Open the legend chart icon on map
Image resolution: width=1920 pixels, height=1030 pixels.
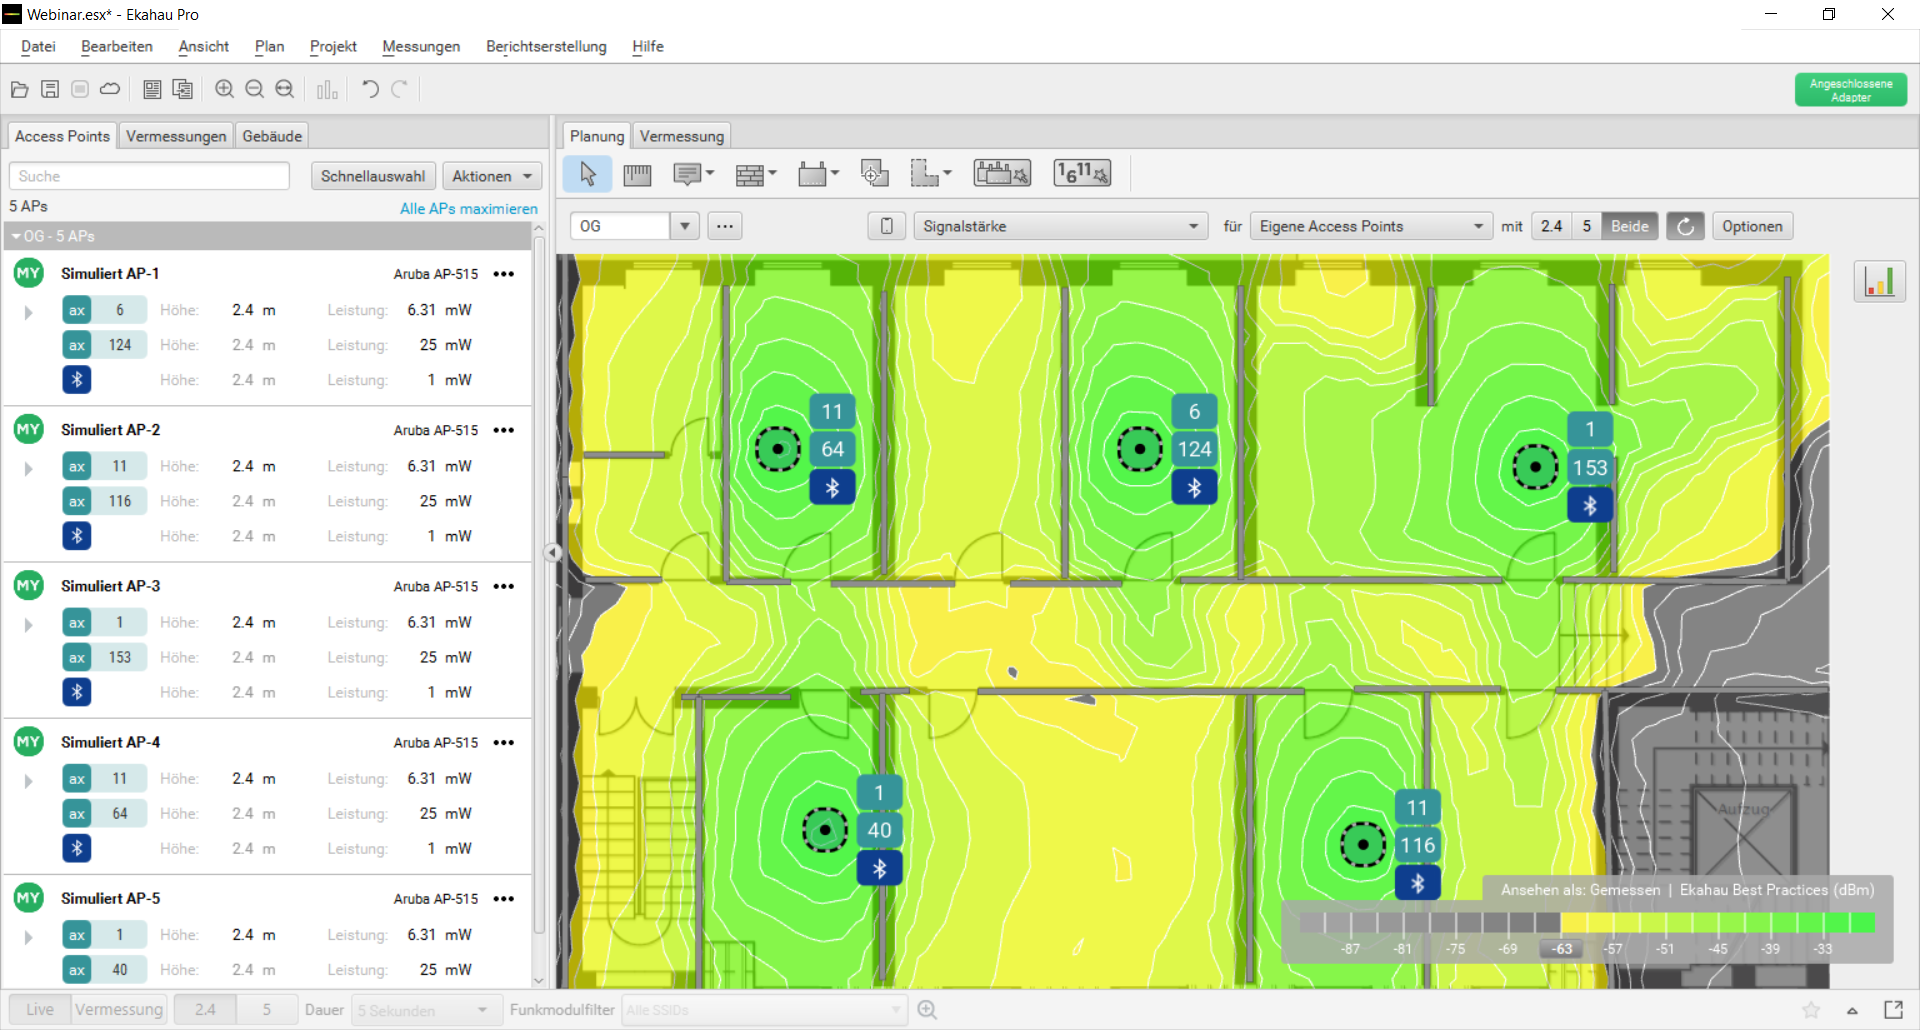point(1879,281)
